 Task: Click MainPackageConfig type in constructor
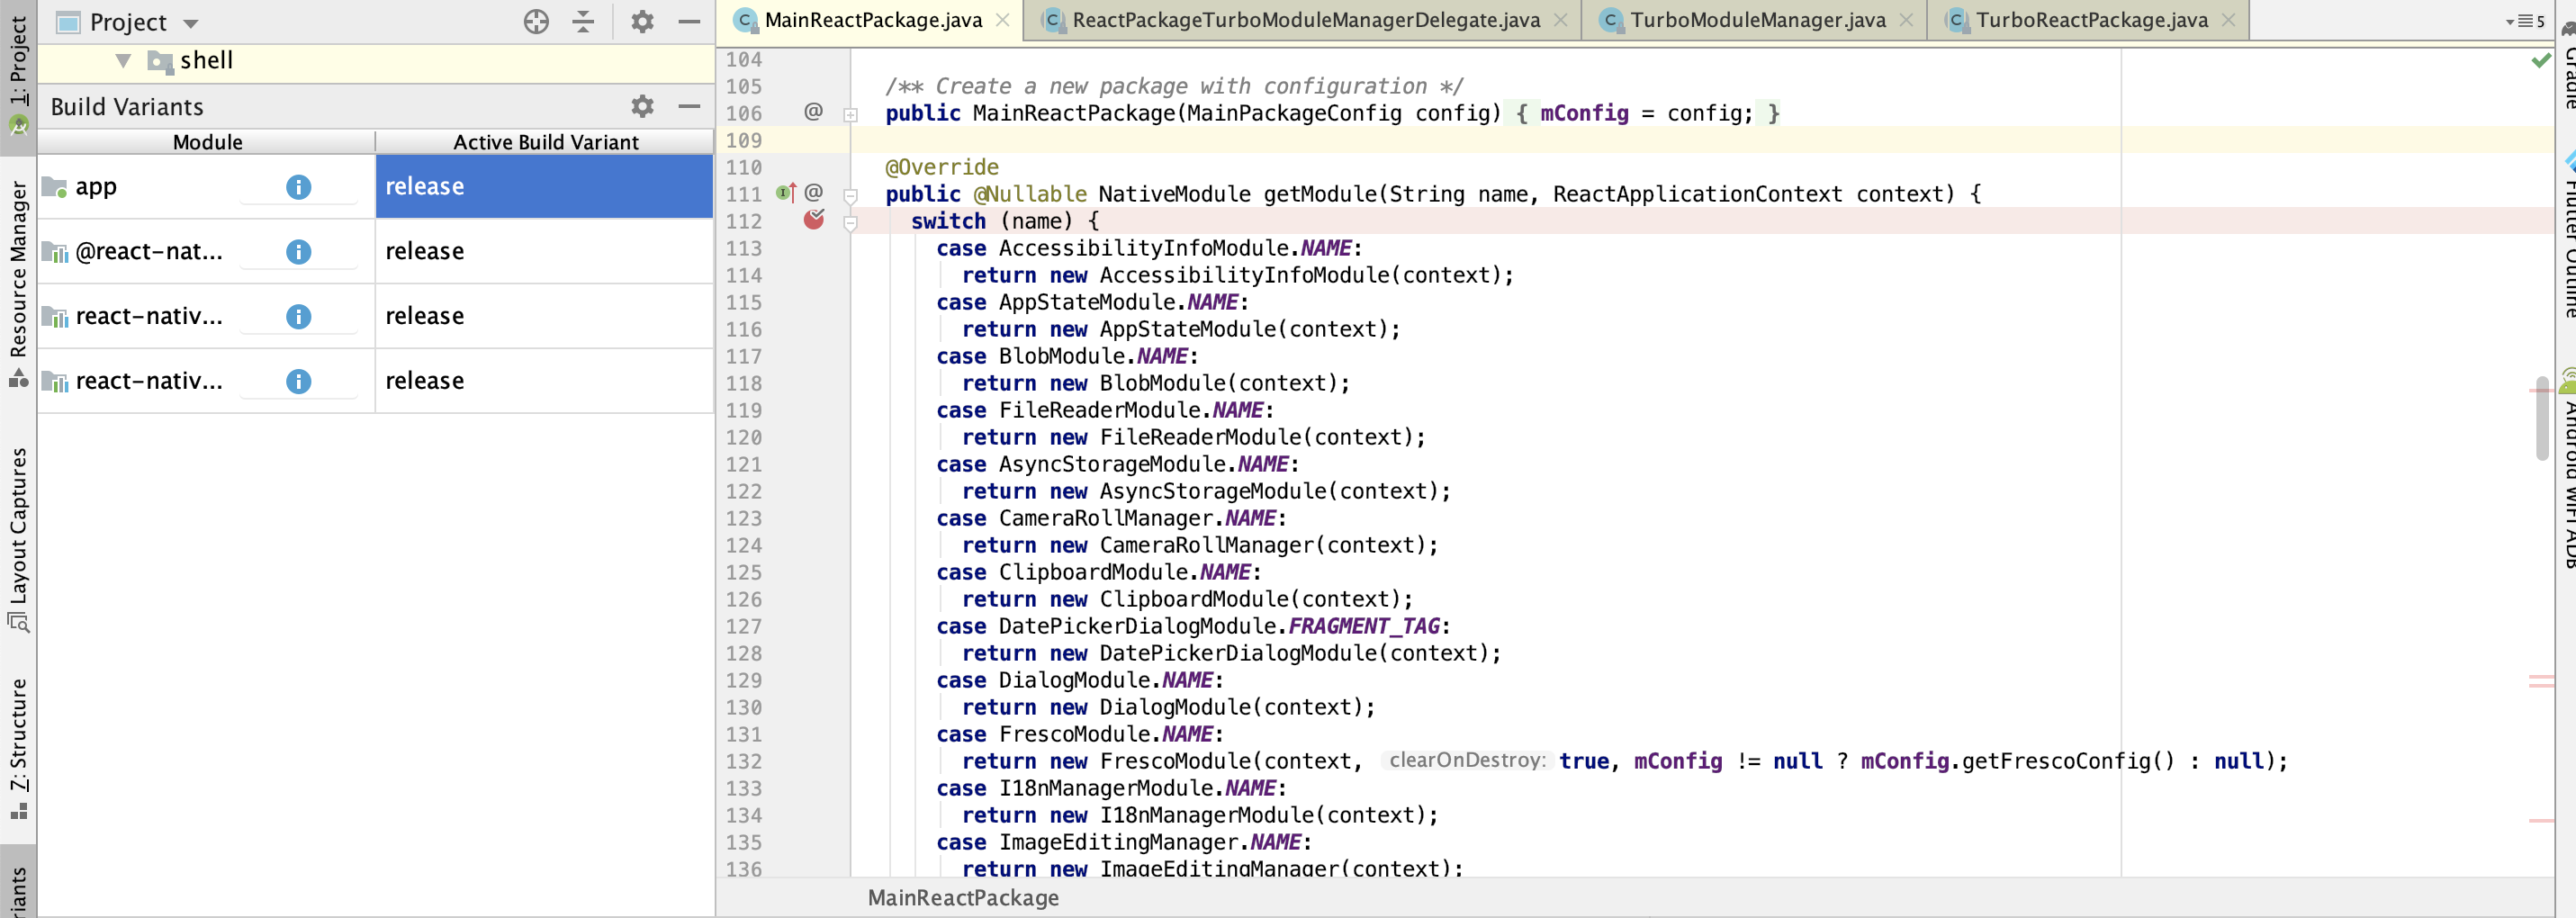(x=1294, y=114)
